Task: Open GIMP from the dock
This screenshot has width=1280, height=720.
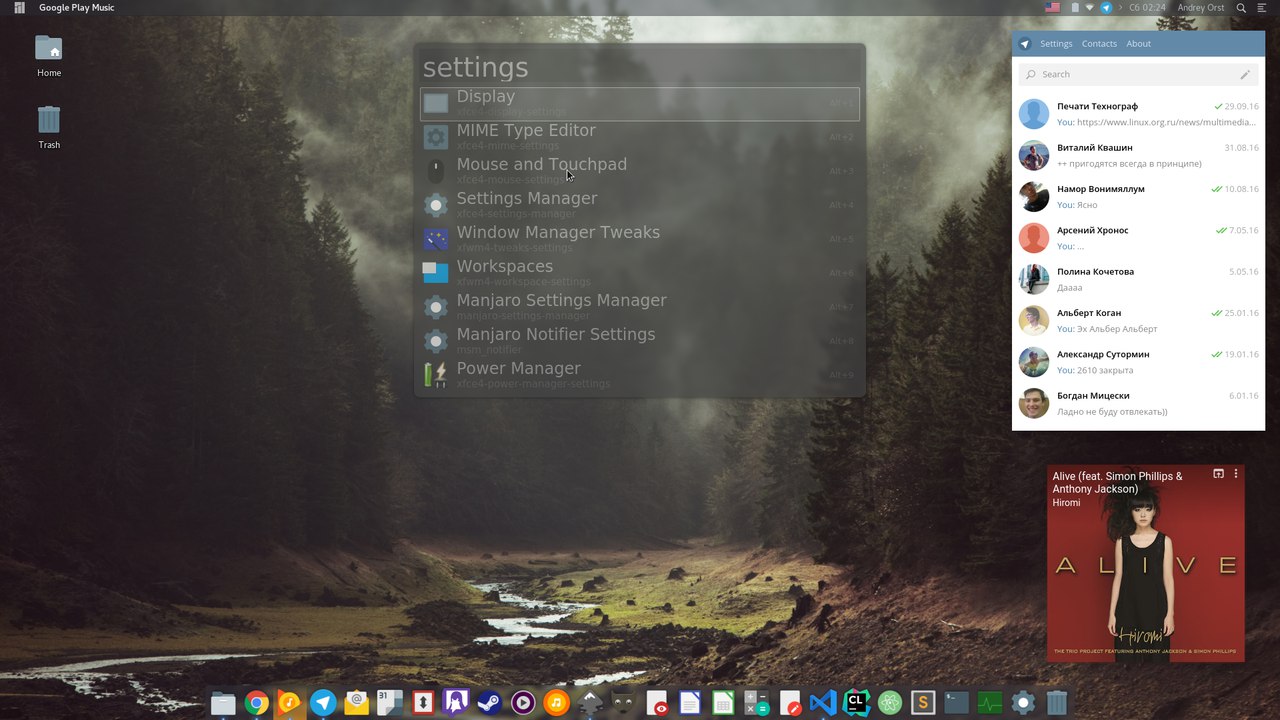Action: click(x=623, y=702)
